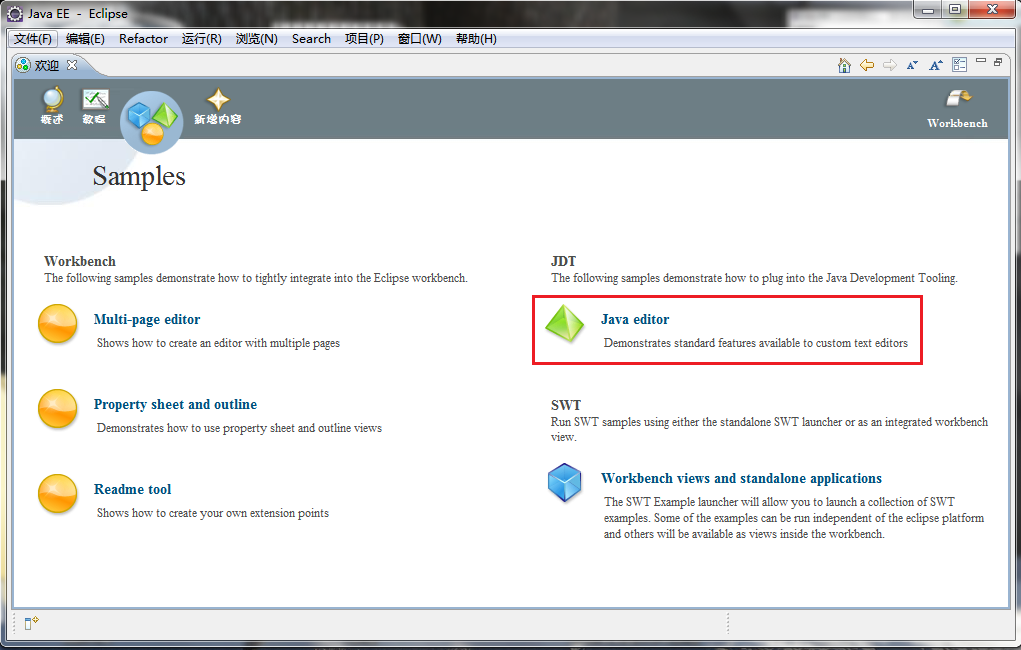Open the 教程 tutorials page icon

[95, 100]
